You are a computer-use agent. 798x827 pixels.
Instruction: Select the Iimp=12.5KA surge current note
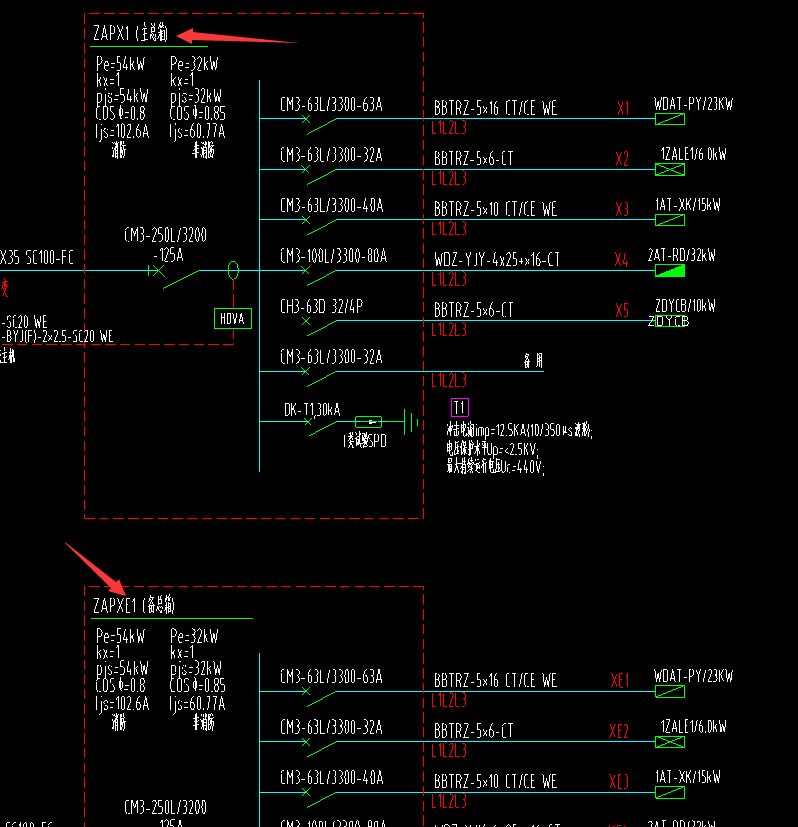click(x=520, y=430)
